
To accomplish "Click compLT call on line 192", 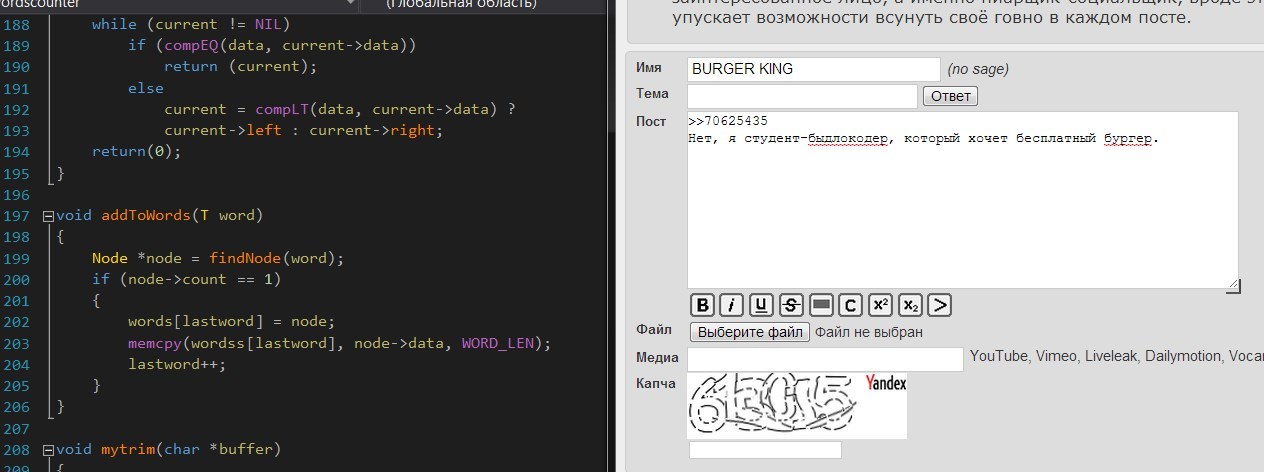I will click(282, 109).
